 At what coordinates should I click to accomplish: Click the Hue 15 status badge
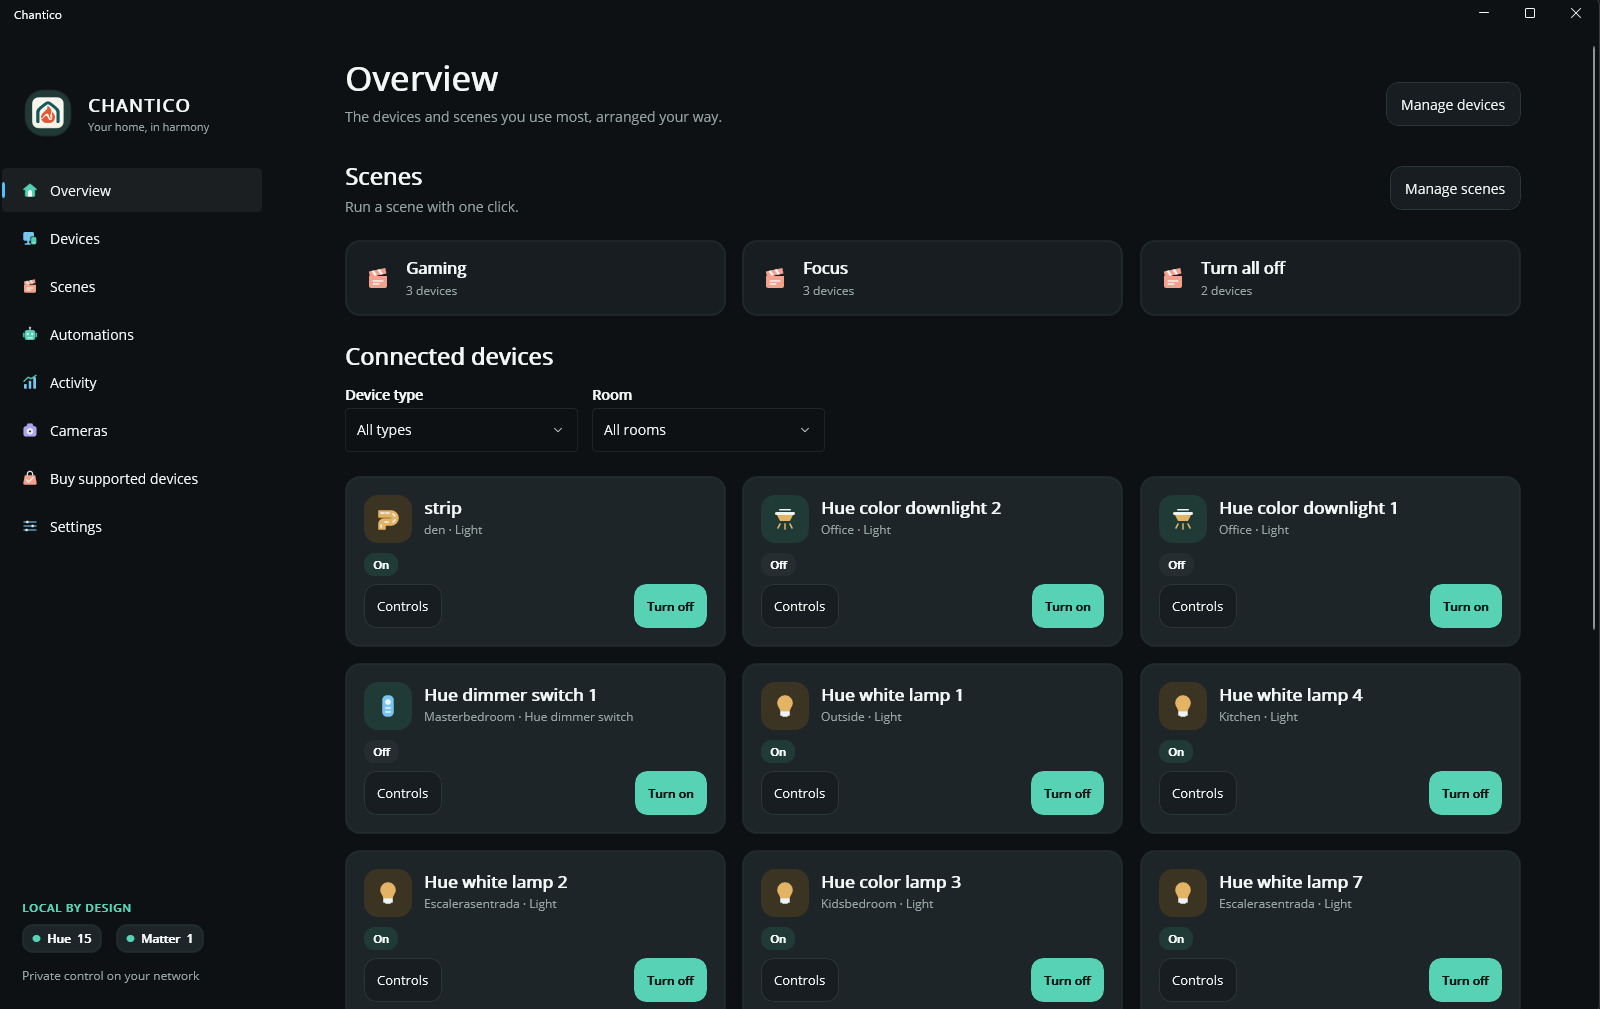62,938
